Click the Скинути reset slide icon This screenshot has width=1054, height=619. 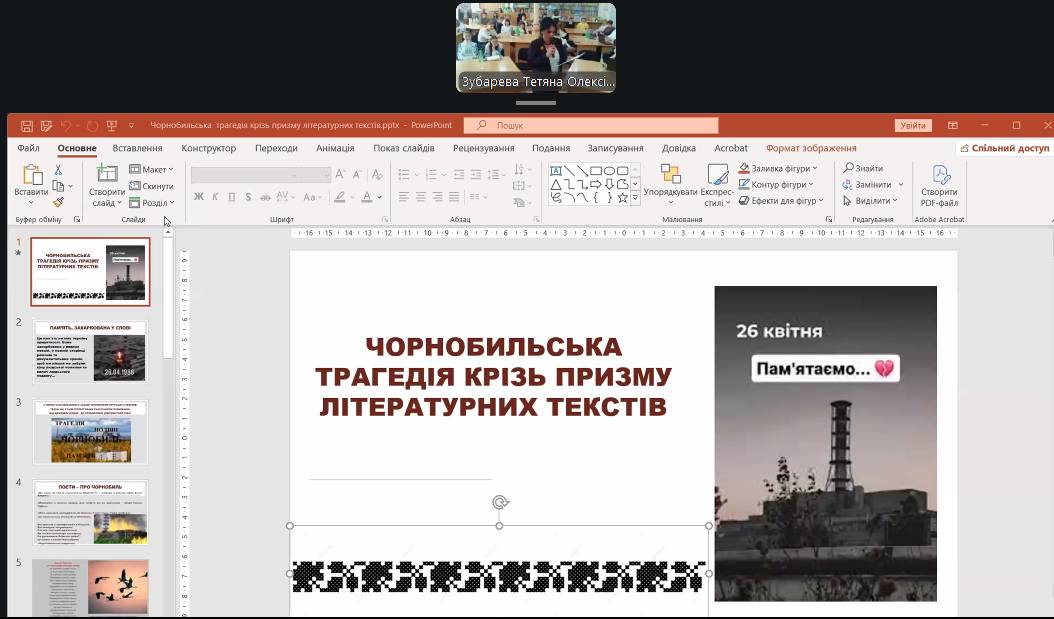[151, 186]
